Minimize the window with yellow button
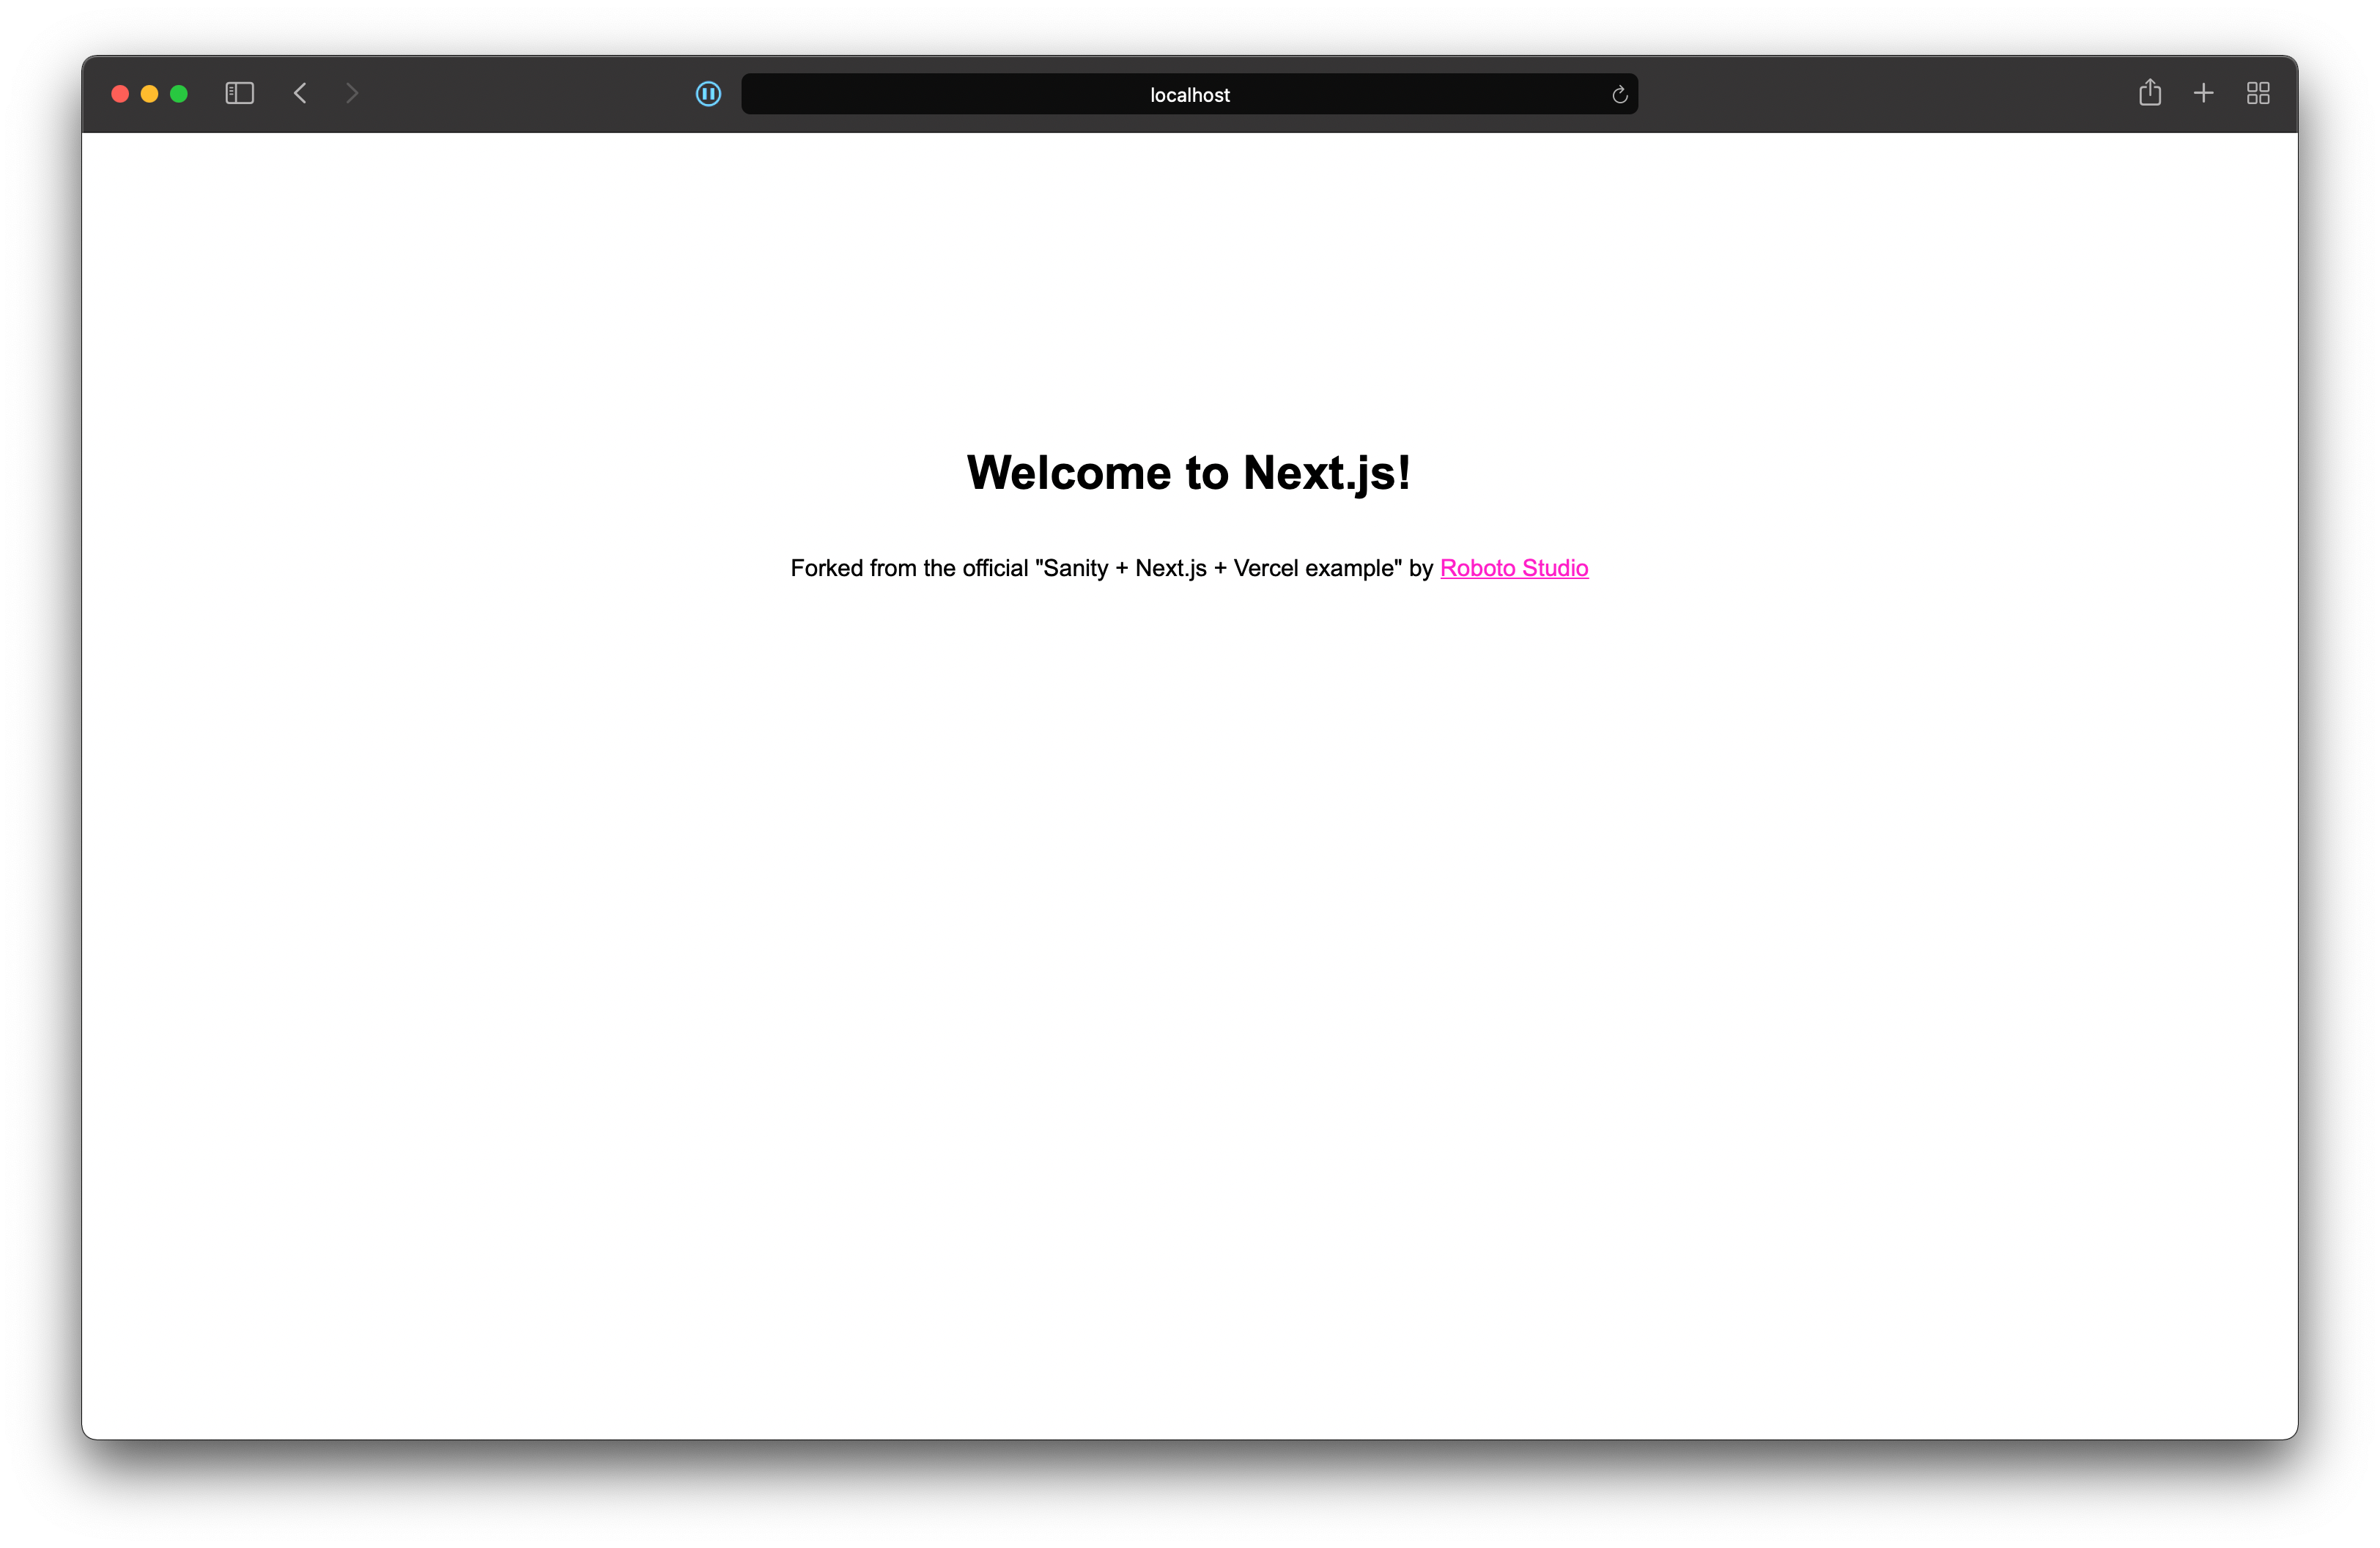Screen dimensions: 2380x1548 coord(149,94)
